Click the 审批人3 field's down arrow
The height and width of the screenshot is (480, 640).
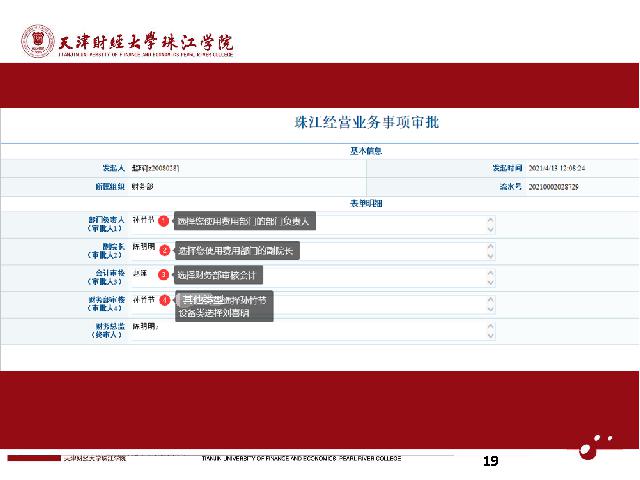(490, 282)
